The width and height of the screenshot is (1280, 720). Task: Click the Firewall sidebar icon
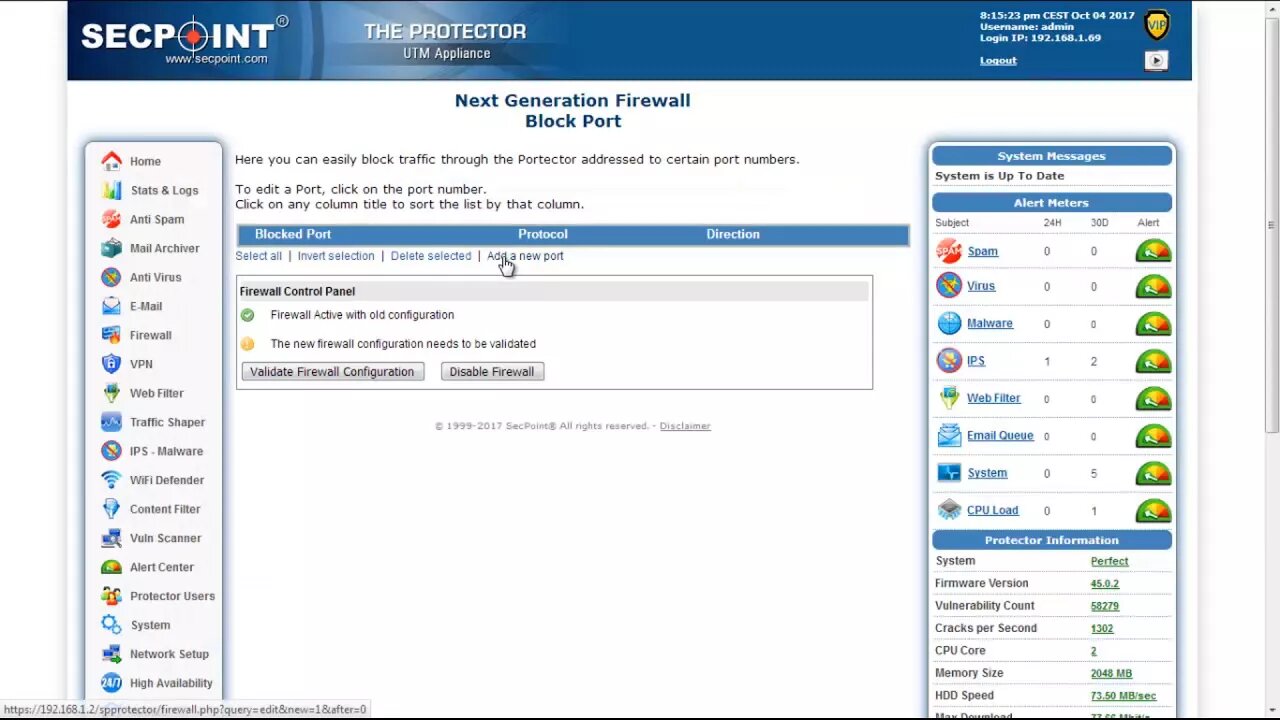[x=111, y=335]
